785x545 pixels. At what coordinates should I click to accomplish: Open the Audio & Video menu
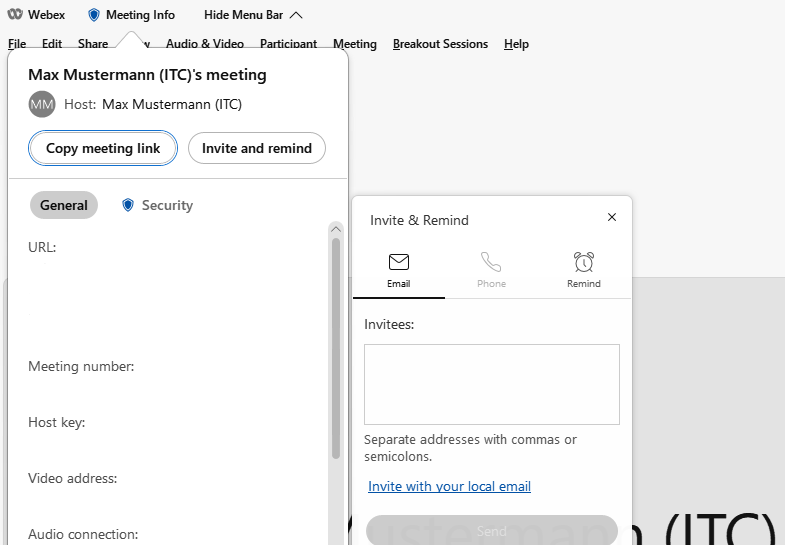[x=204, y=44]
